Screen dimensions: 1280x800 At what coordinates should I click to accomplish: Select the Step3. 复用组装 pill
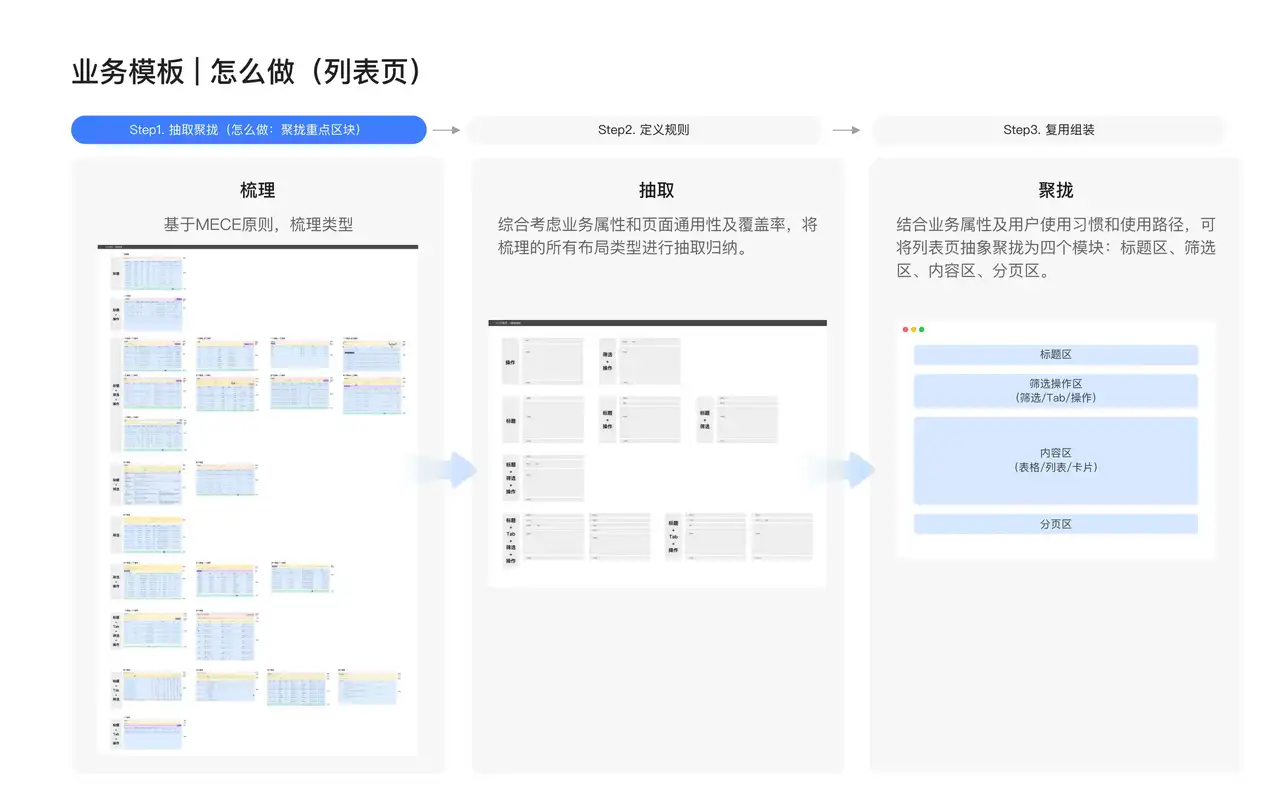pos(1049,130)
